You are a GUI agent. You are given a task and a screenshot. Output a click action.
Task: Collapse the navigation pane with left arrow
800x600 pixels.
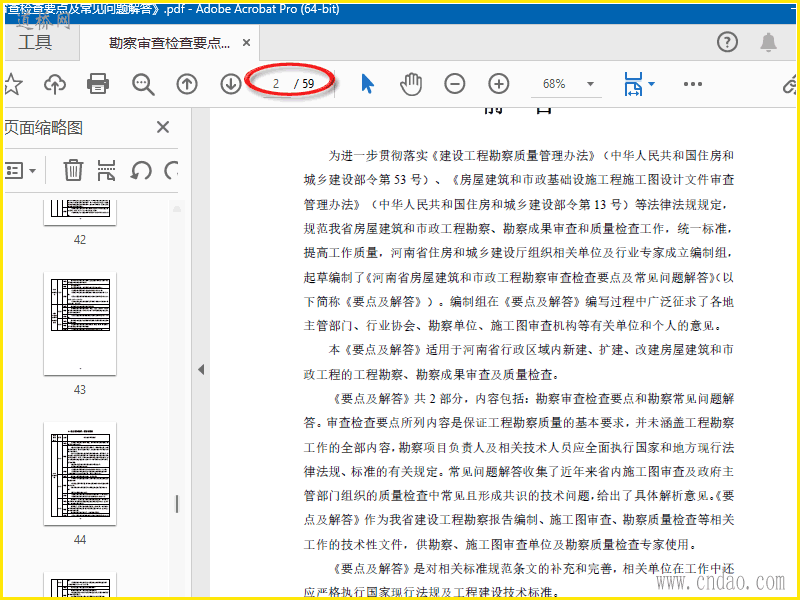point(201,369)
